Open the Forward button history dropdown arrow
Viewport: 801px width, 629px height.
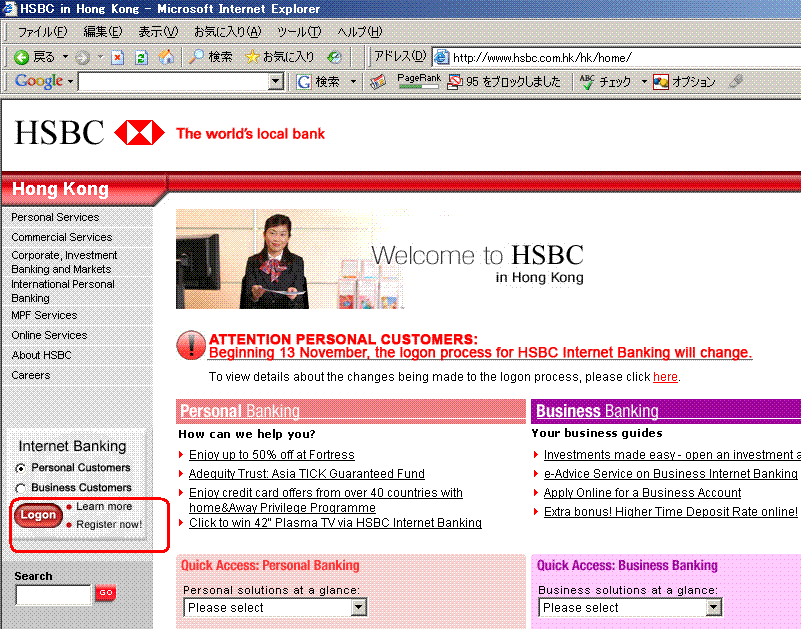(100, 57)
